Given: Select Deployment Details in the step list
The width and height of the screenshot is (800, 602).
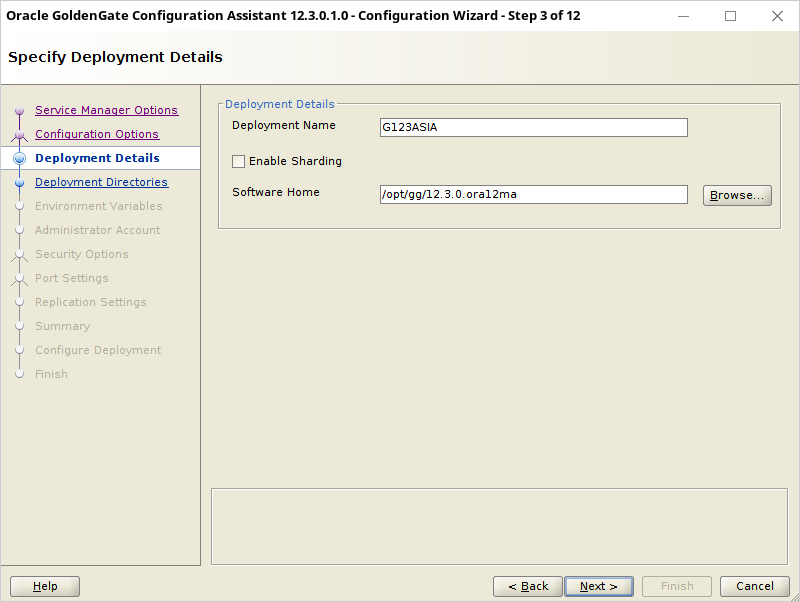Looking at the screenshot, I should (97, 158).
